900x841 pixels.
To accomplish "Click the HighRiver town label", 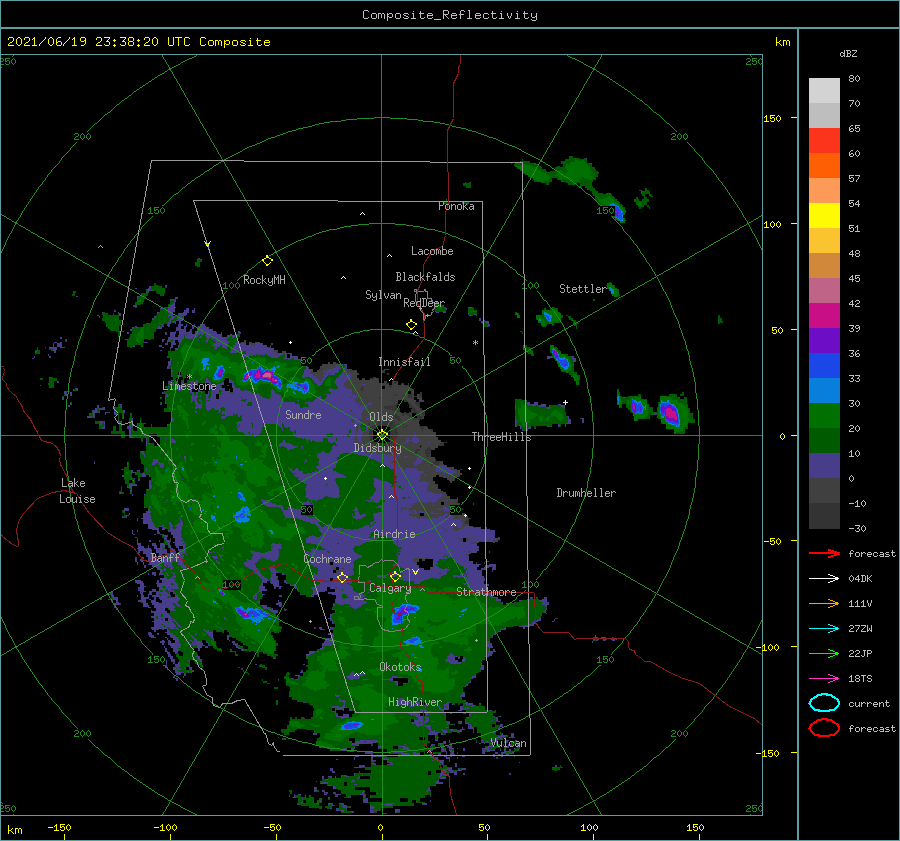I will [x=415, y=702].
